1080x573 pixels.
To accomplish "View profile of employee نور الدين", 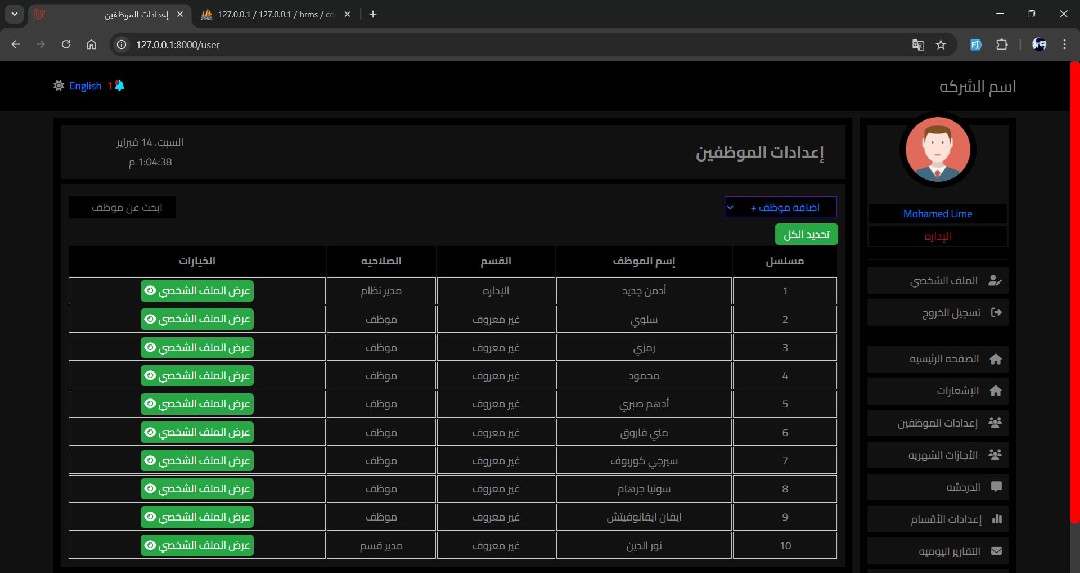I will pos(197,545).
